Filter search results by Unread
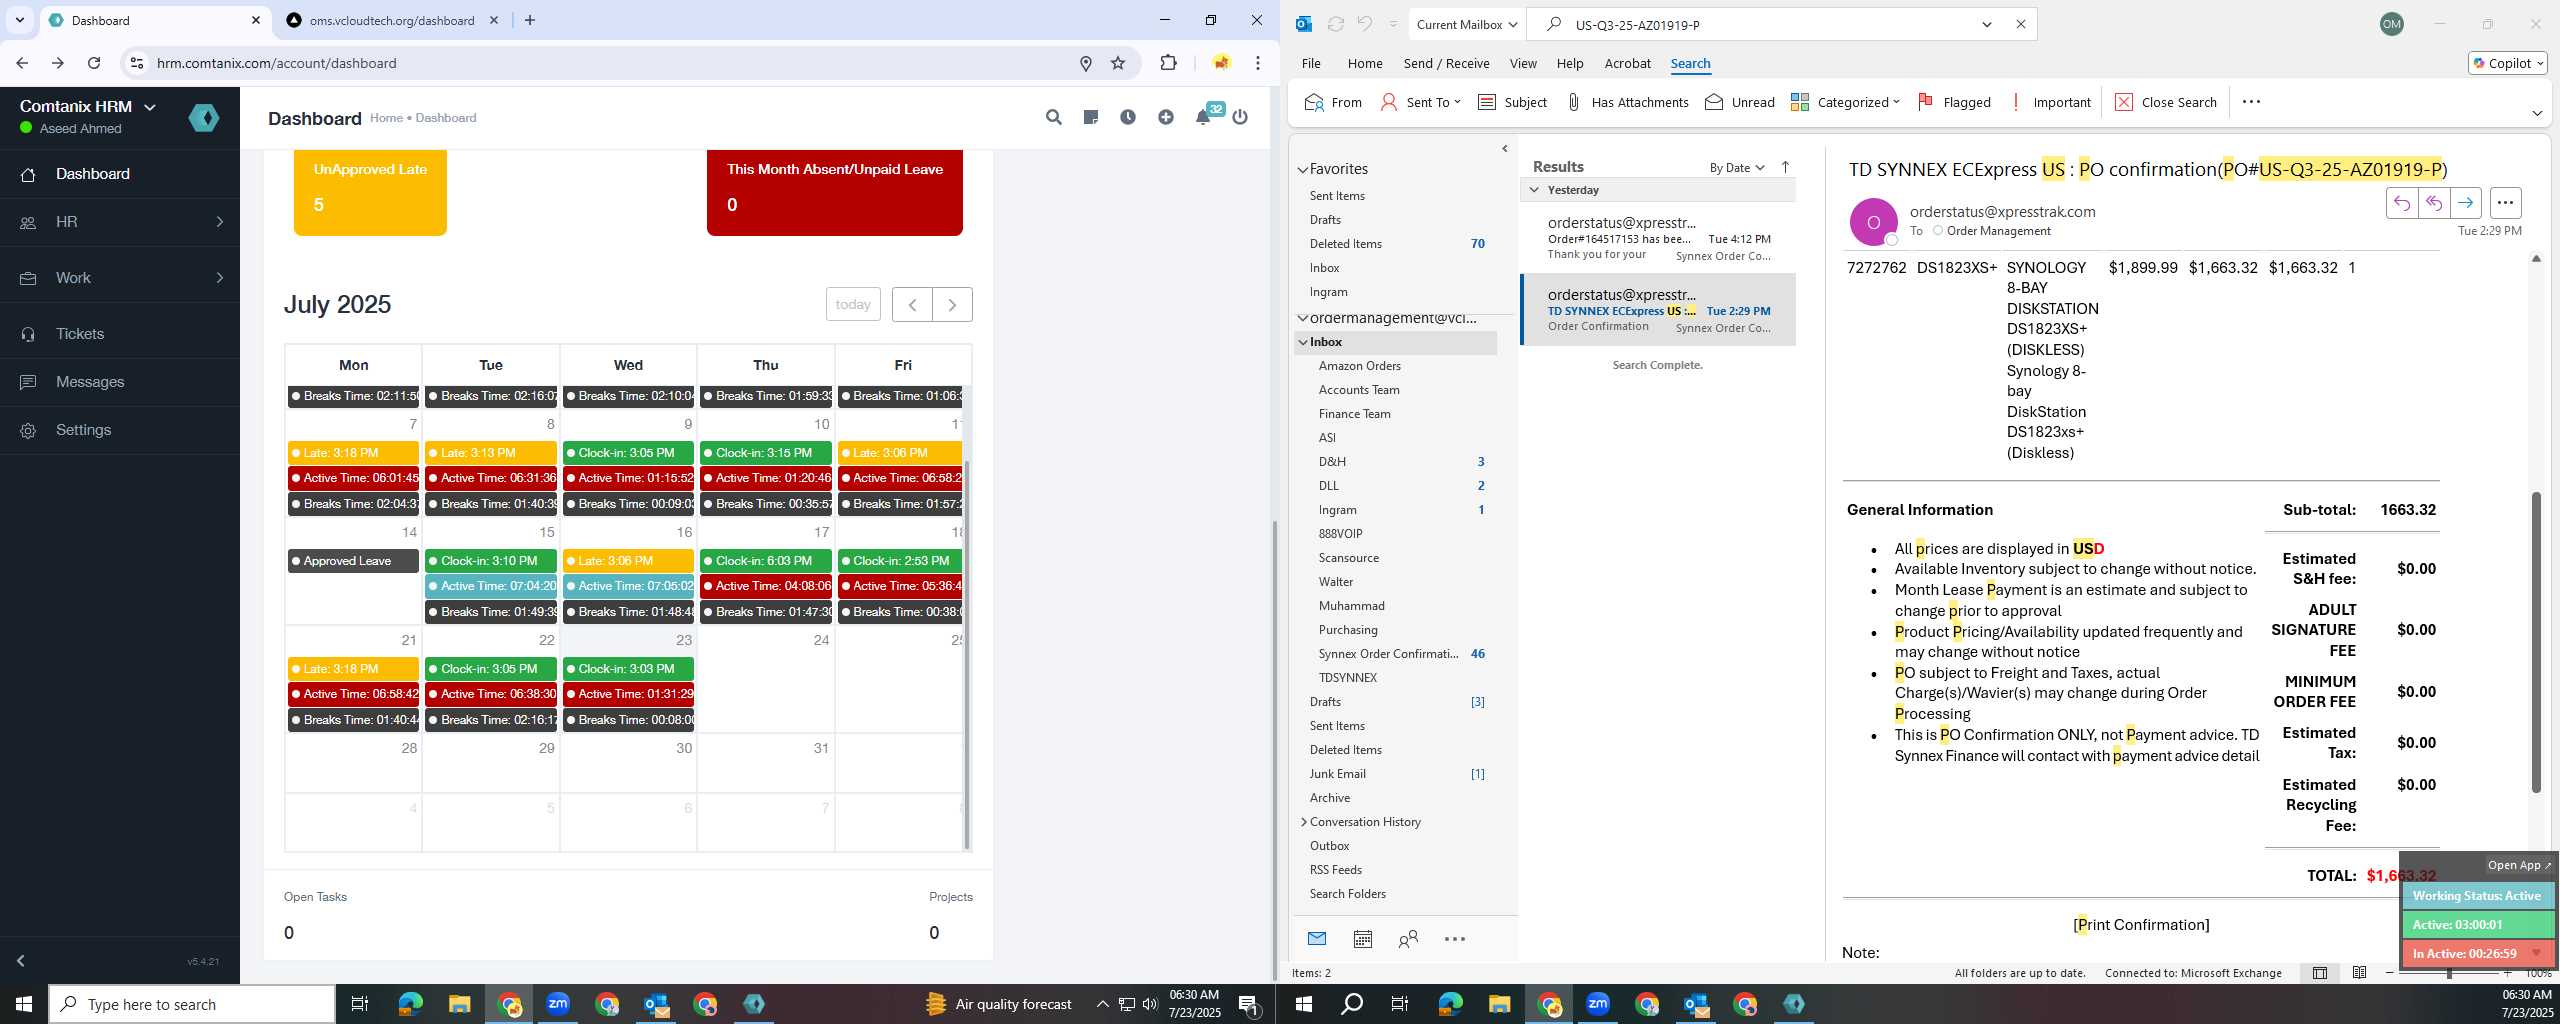Viewport: 2560px width, 1024px height. point(1740,102)
